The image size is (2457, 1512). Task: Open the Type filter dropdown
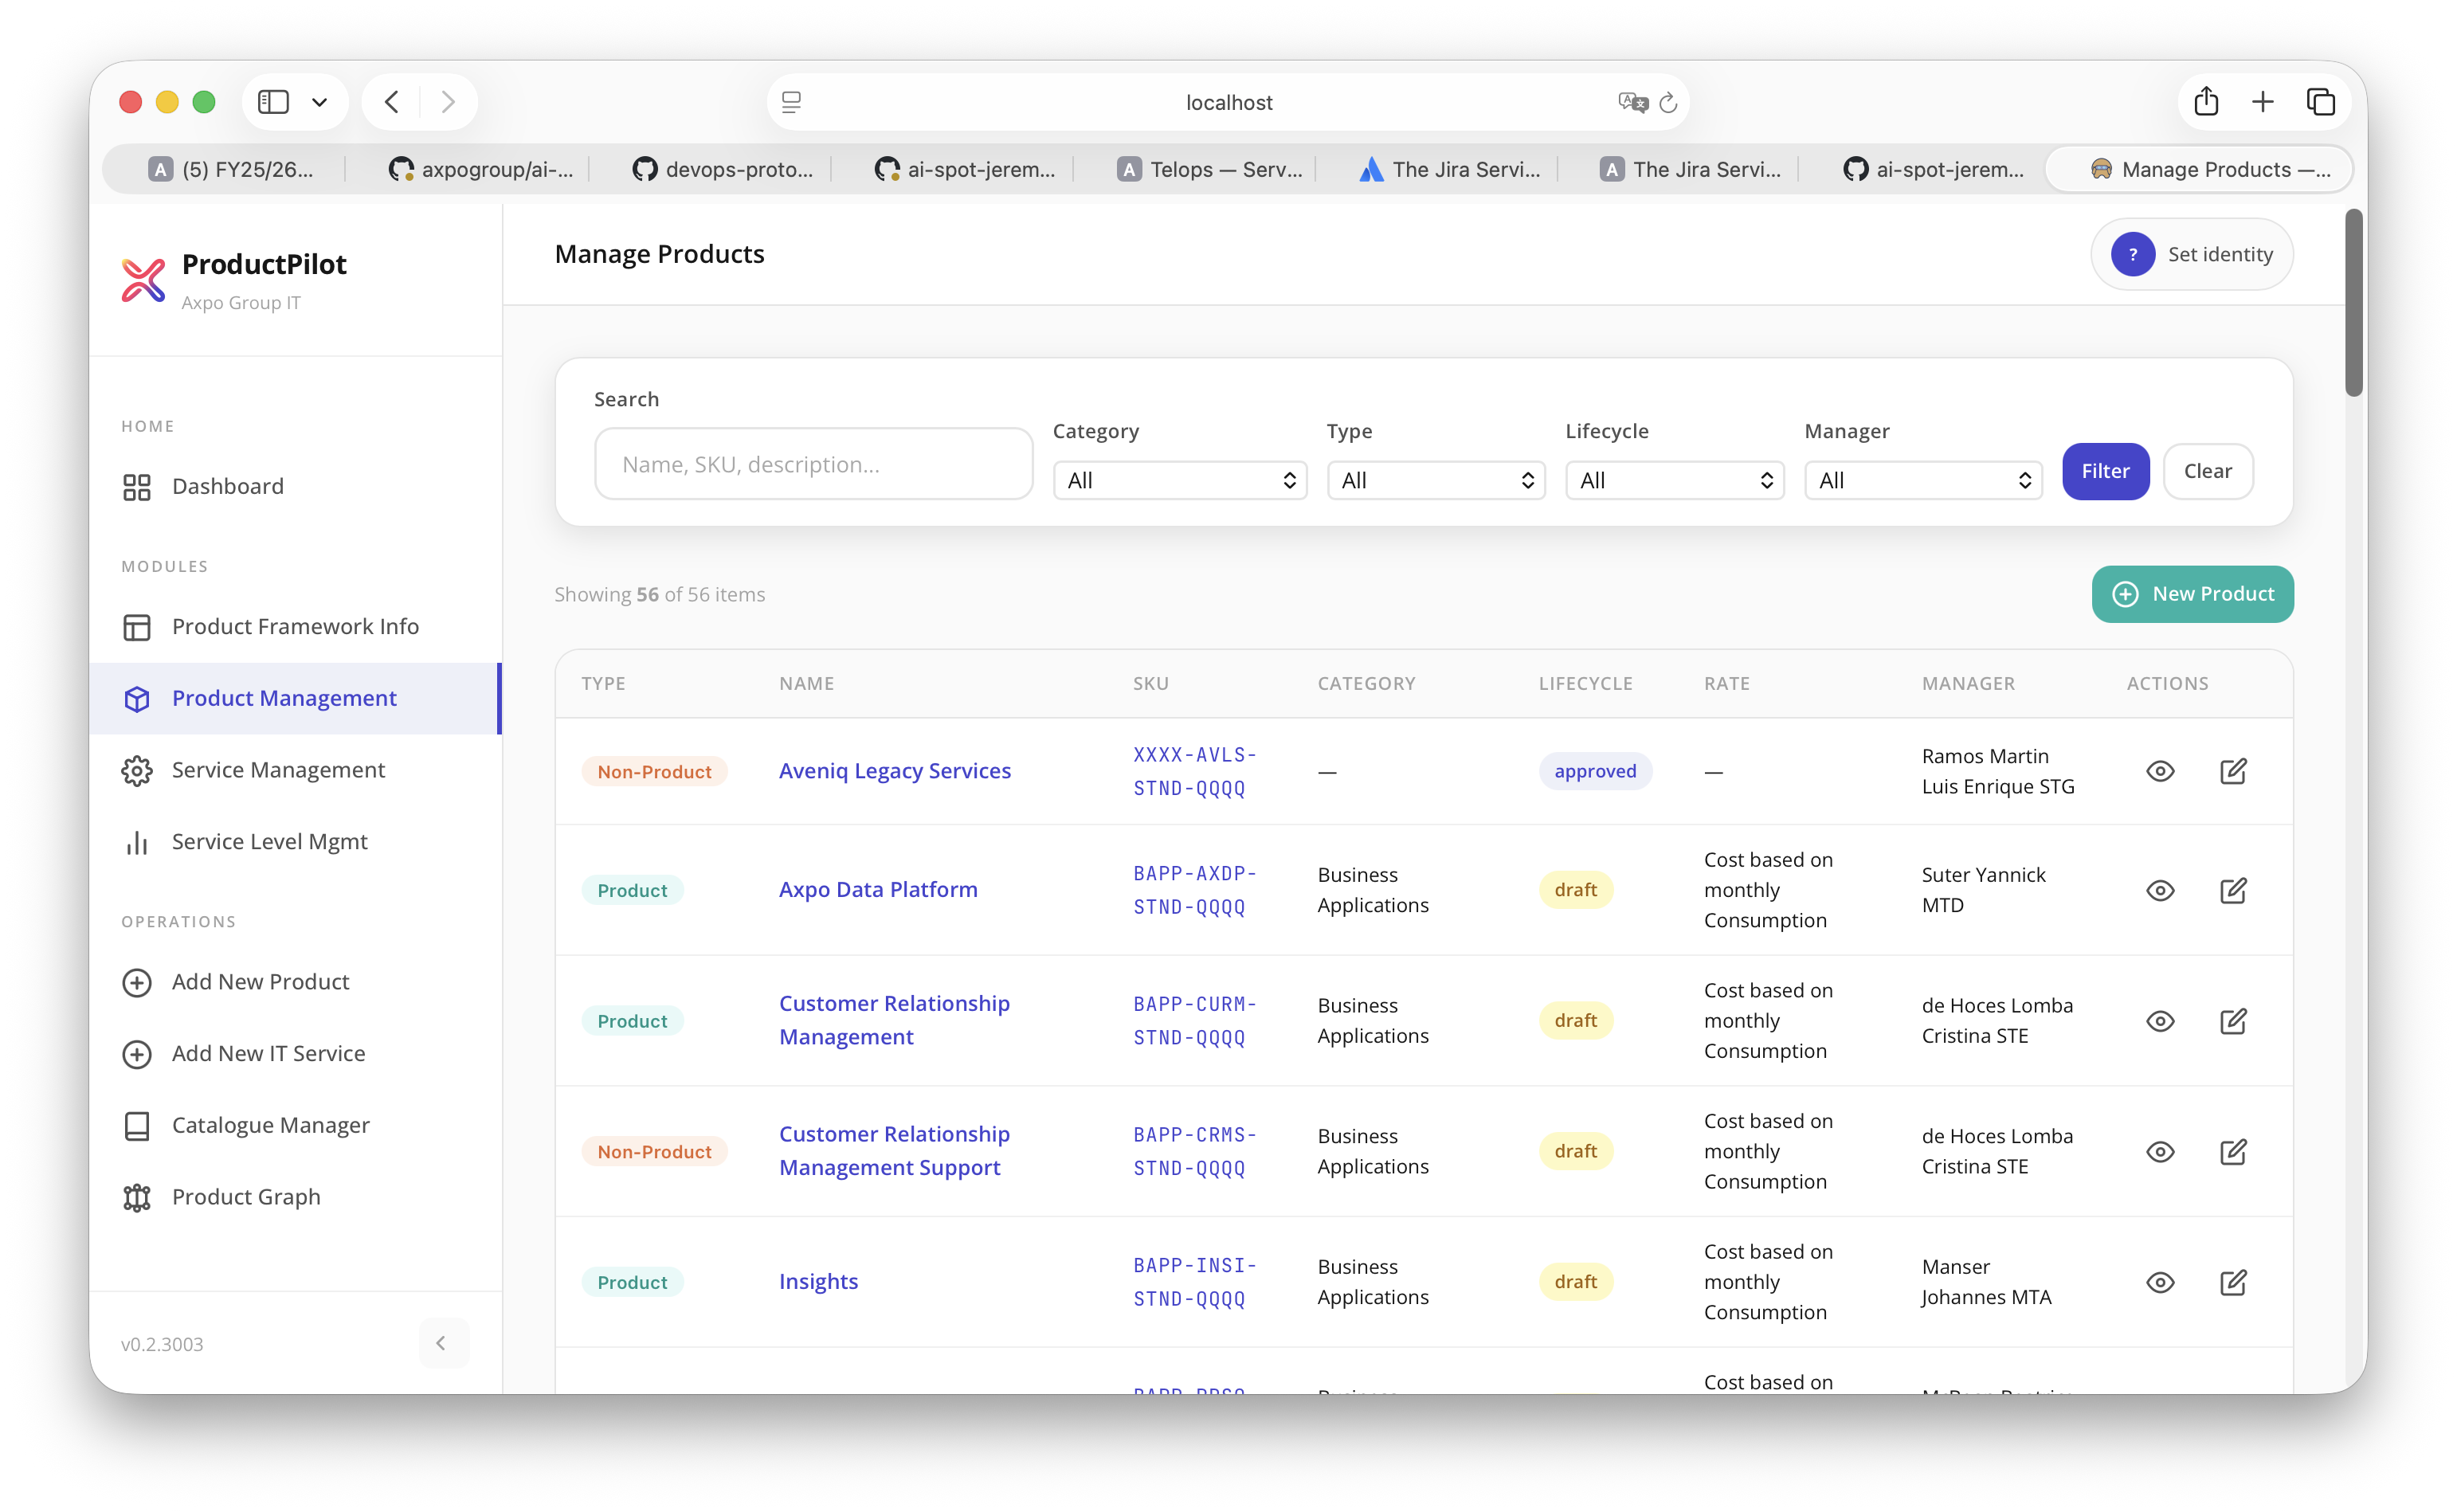click(1436, 481)
